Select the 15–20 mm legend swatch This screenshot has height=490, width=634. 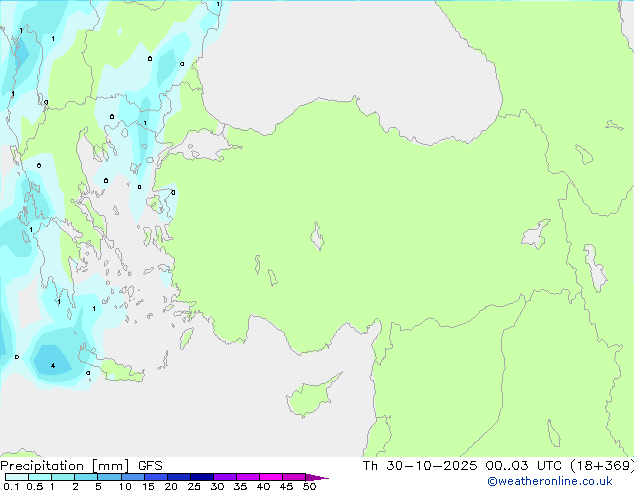coord(156,477)
